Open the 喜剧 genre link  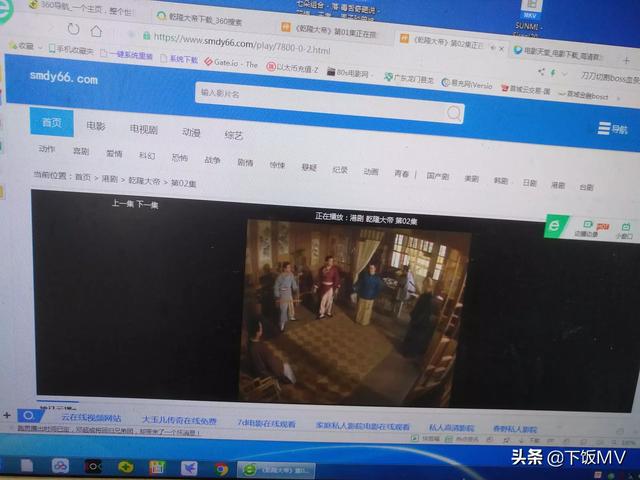(81, 151)
